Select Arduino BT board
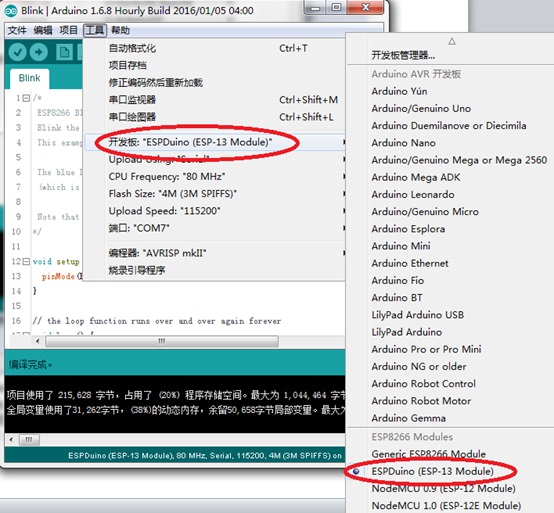This screenshot has height=513, width=554. coord(449,297)
